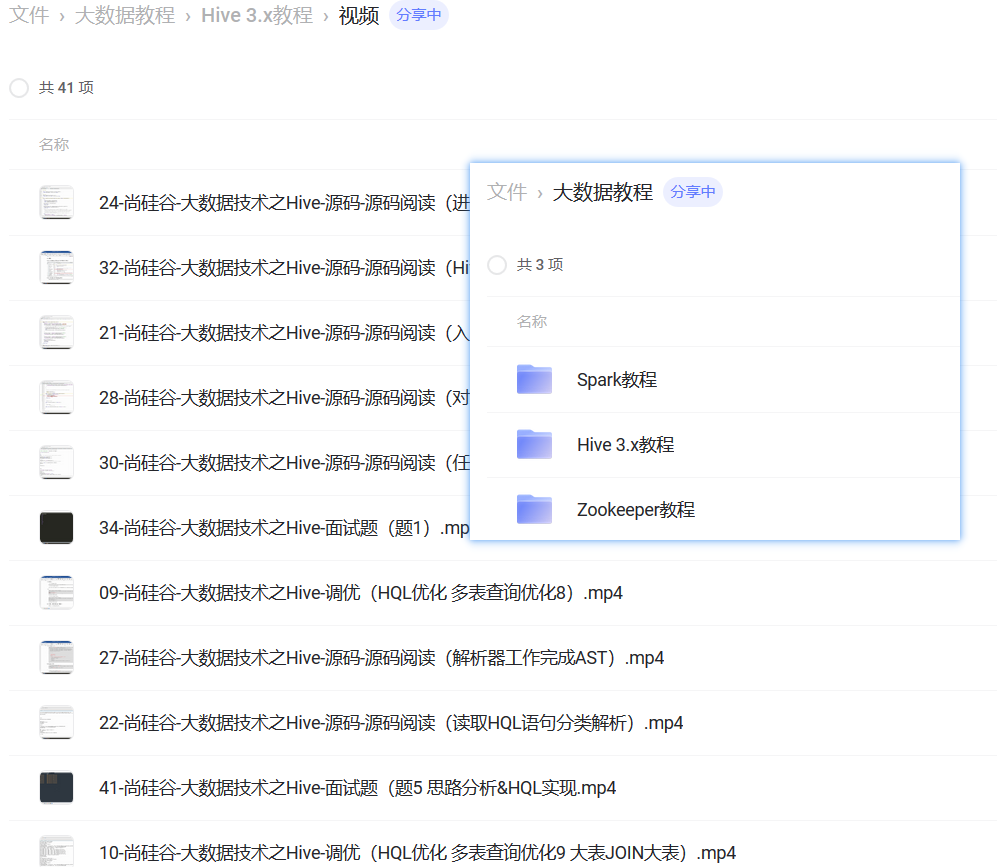Screen dimensions: 997x867
Task: Click 分享中 badge next to 视频
Action: click(418, 15)
